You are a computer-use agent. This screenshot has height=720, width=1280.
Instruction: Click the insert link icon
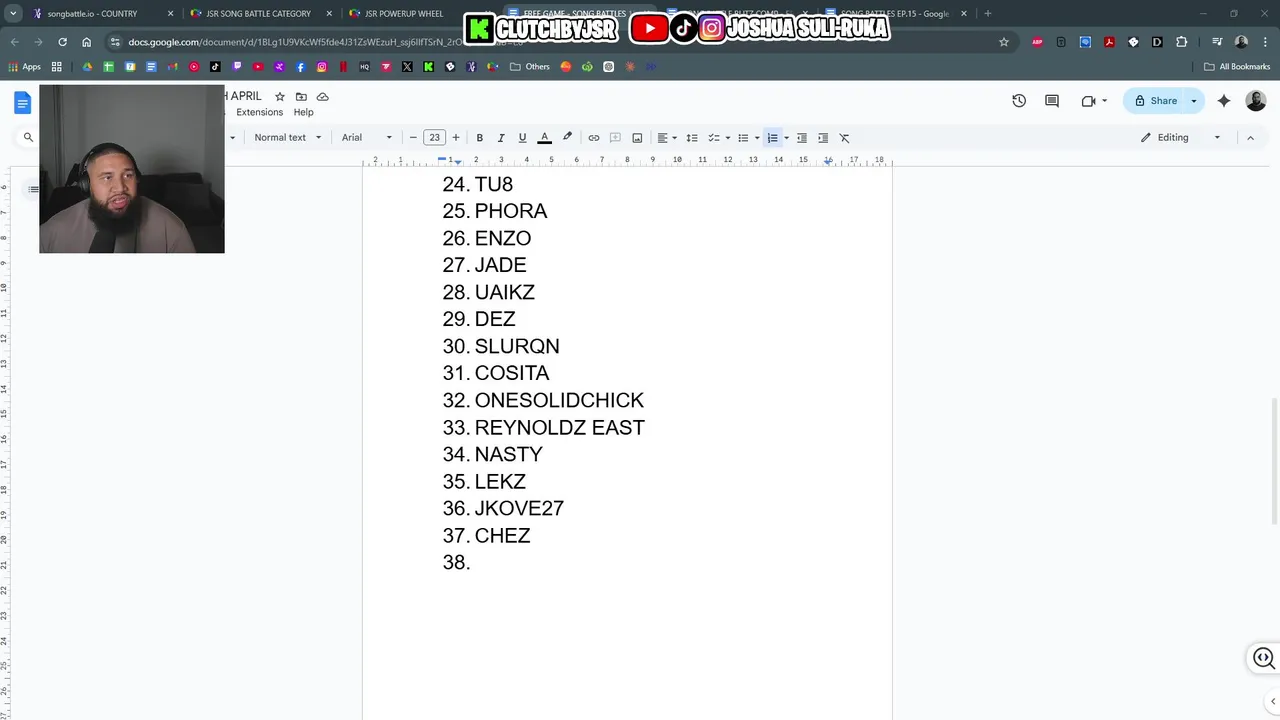594,138
